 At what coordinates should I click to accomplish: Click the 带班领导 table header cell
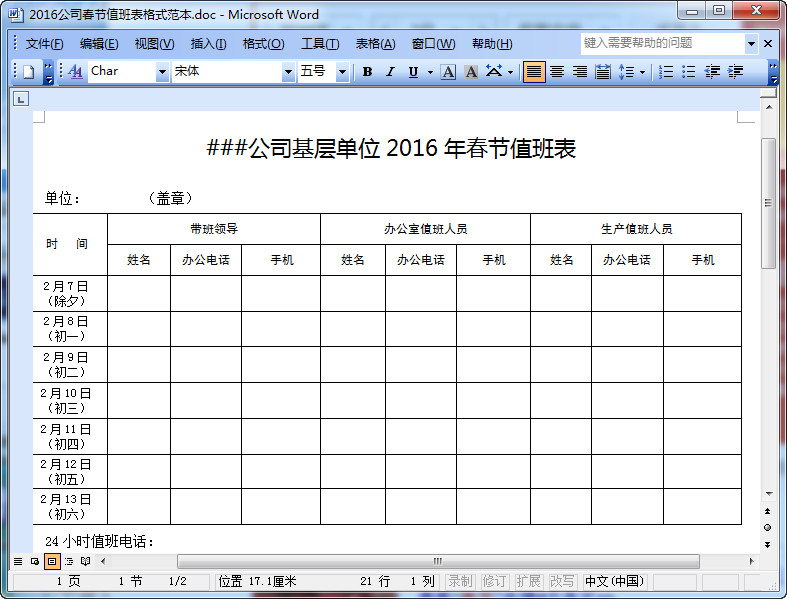tap(214, 229)
